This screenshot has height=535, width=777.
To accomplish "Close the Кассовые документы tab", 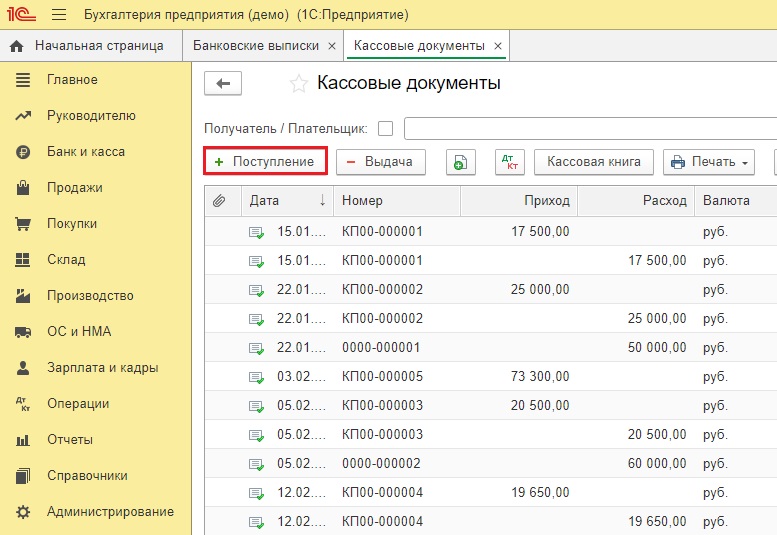I will click(x=498, y=46).
